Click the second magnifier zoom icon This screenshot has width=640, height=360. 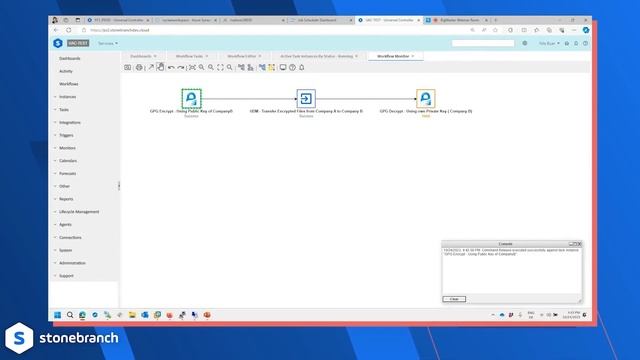point(211,67)
